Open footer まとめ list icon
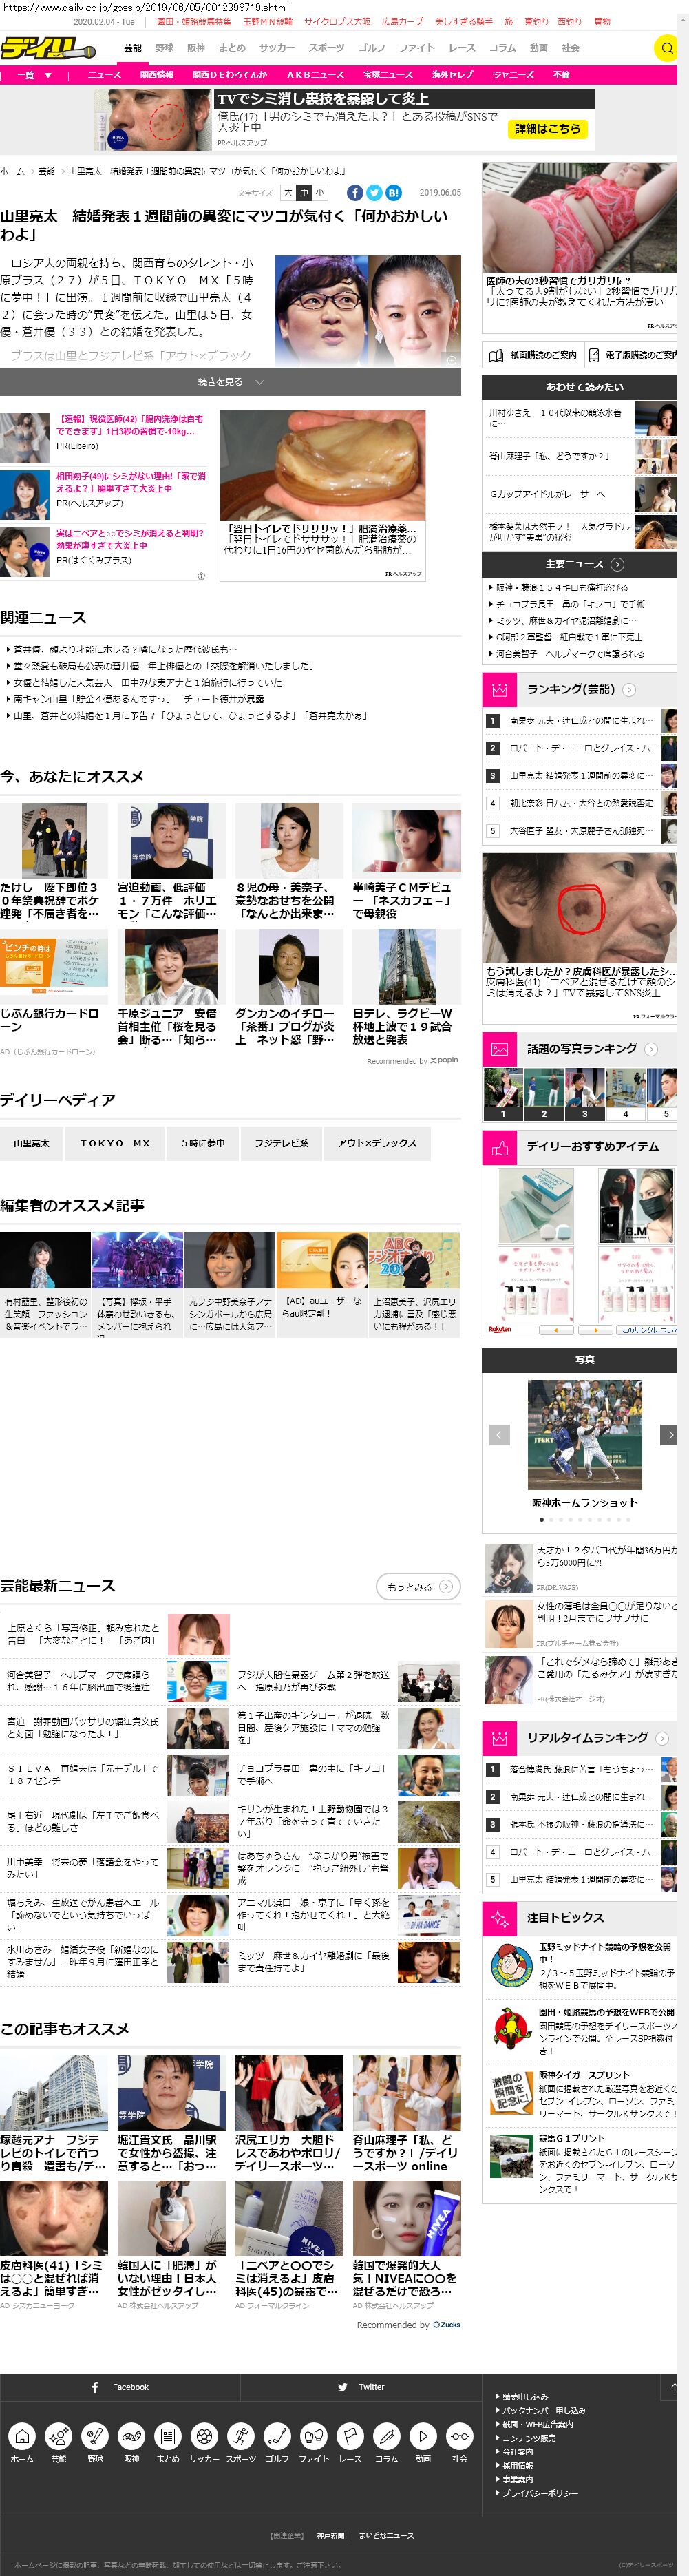 [x=168, y=2436]
